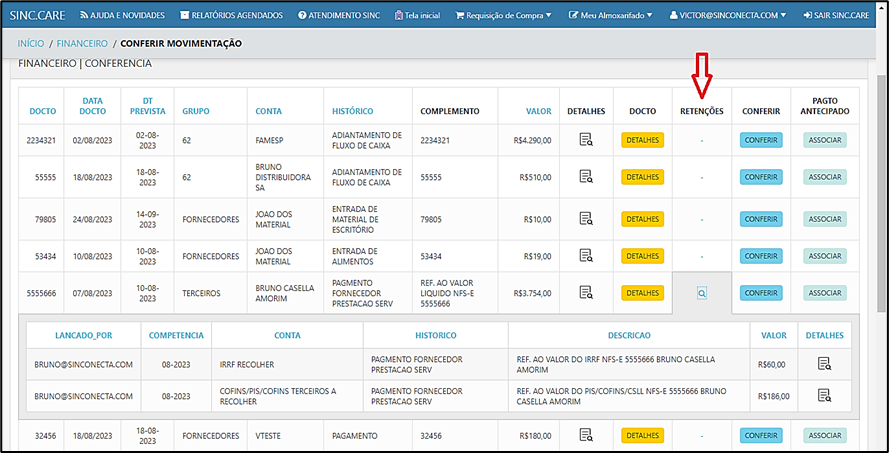Go to Tela inicial
The image size is (889, 453).
[417, 15]
